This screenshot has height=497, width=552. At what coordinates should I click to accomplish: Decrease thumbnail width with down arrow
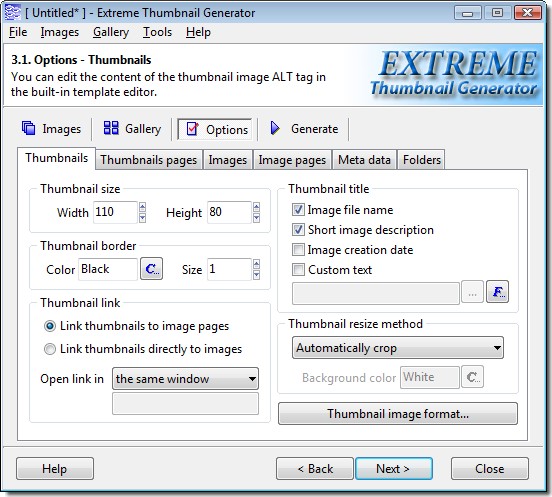point(143,218)
